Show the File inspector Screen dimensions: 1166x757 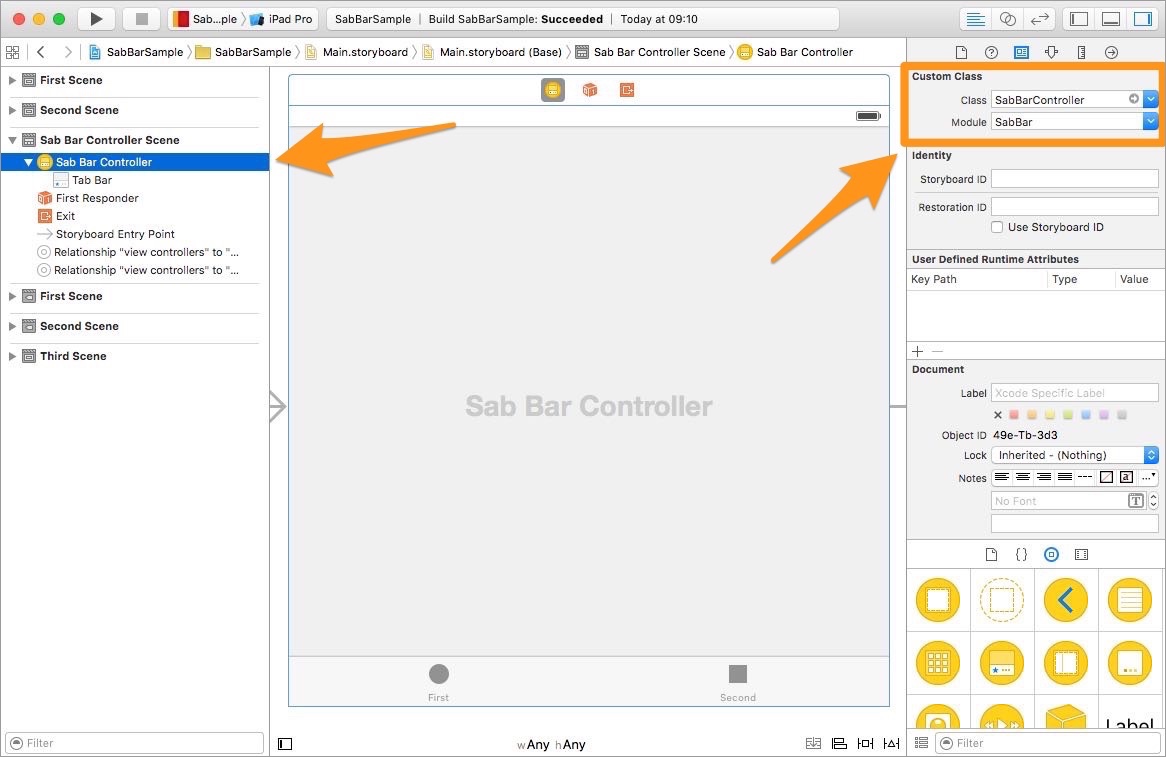(961, 52)
